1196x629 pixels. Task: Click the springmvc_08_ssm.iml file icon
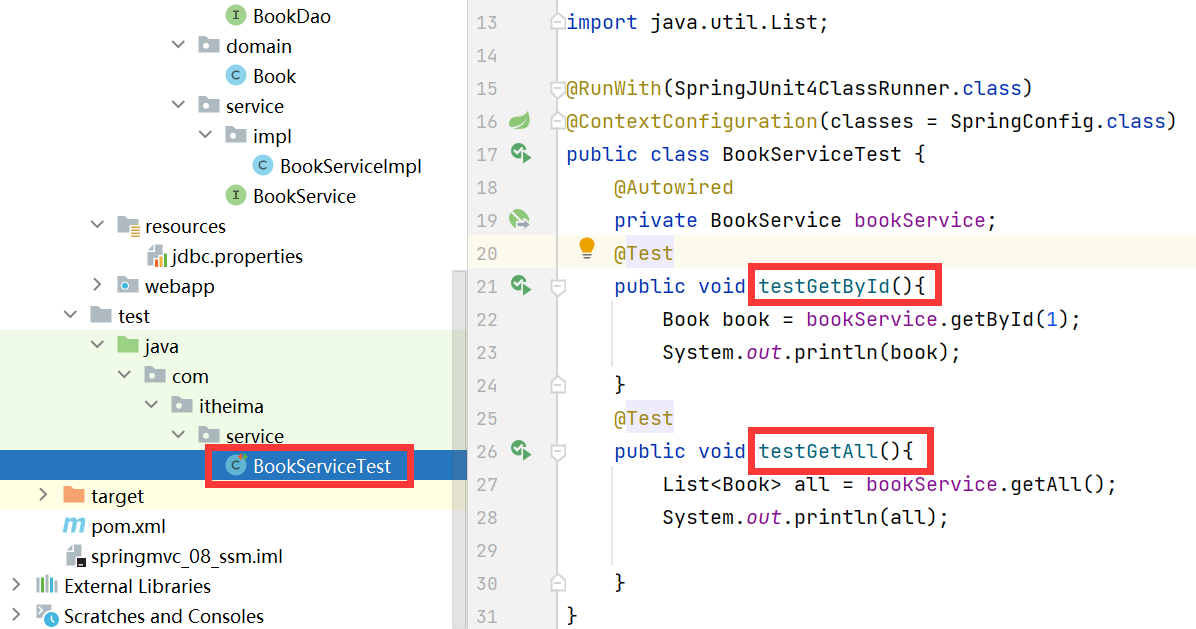click(76, 556)
